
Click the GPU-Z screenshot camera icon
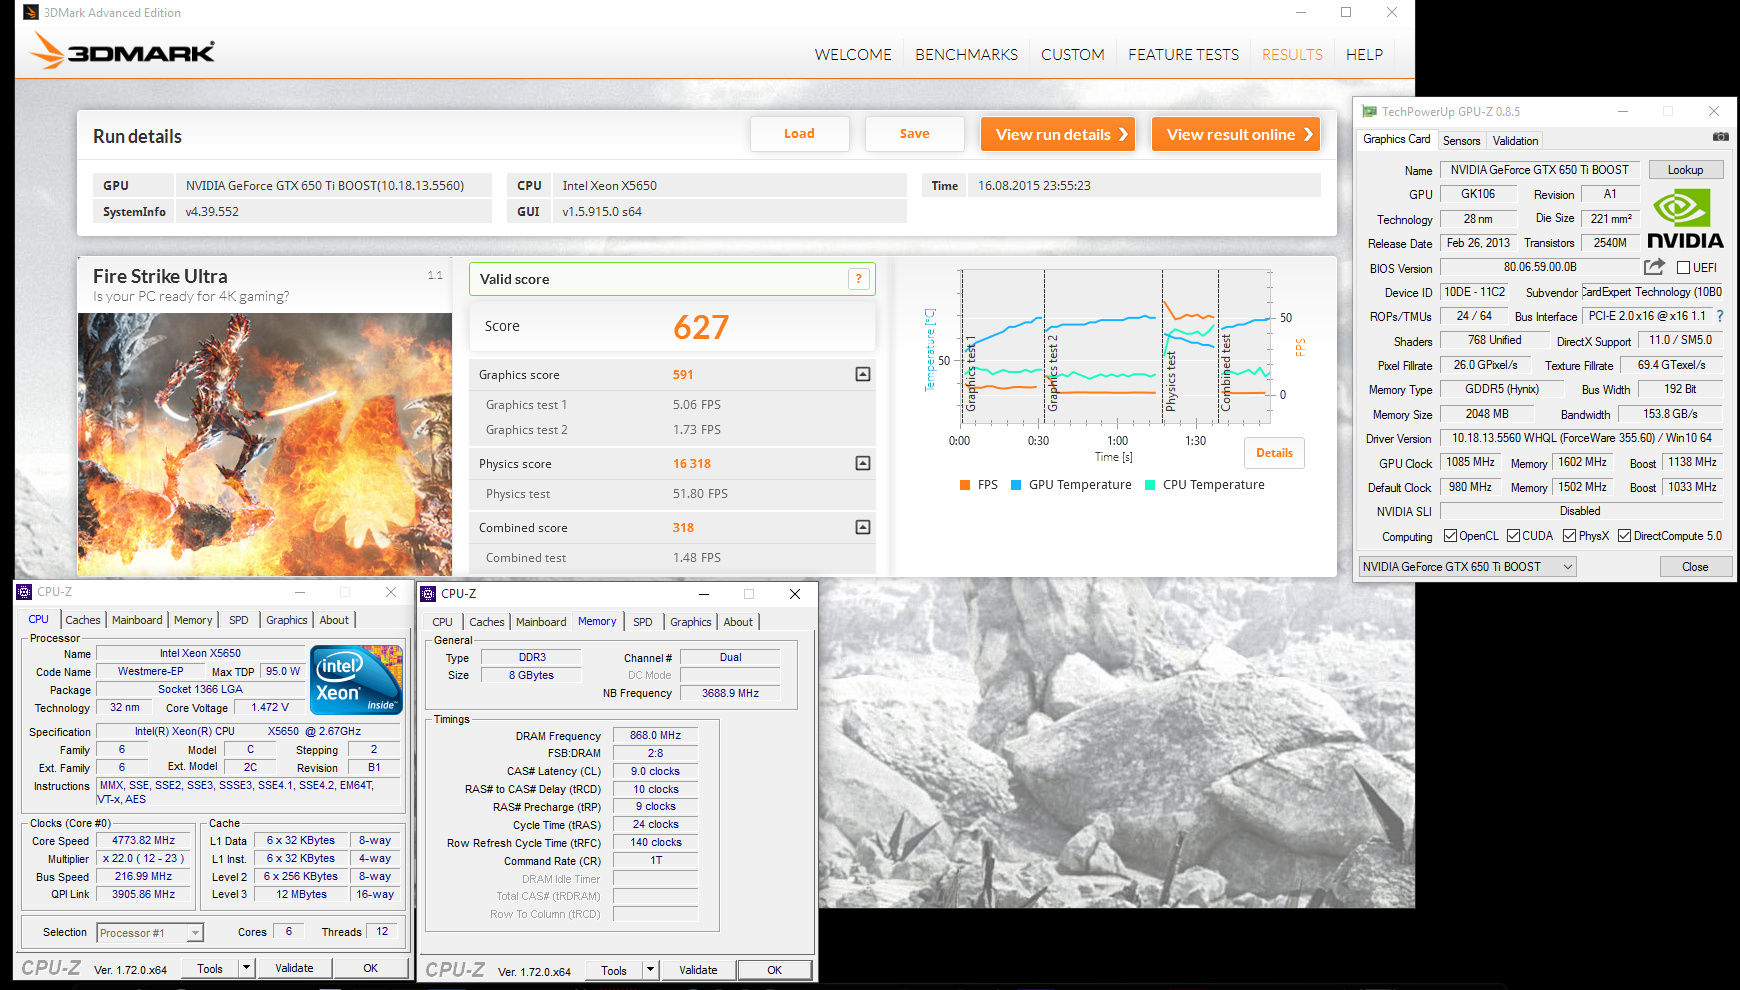(1720, 136)
